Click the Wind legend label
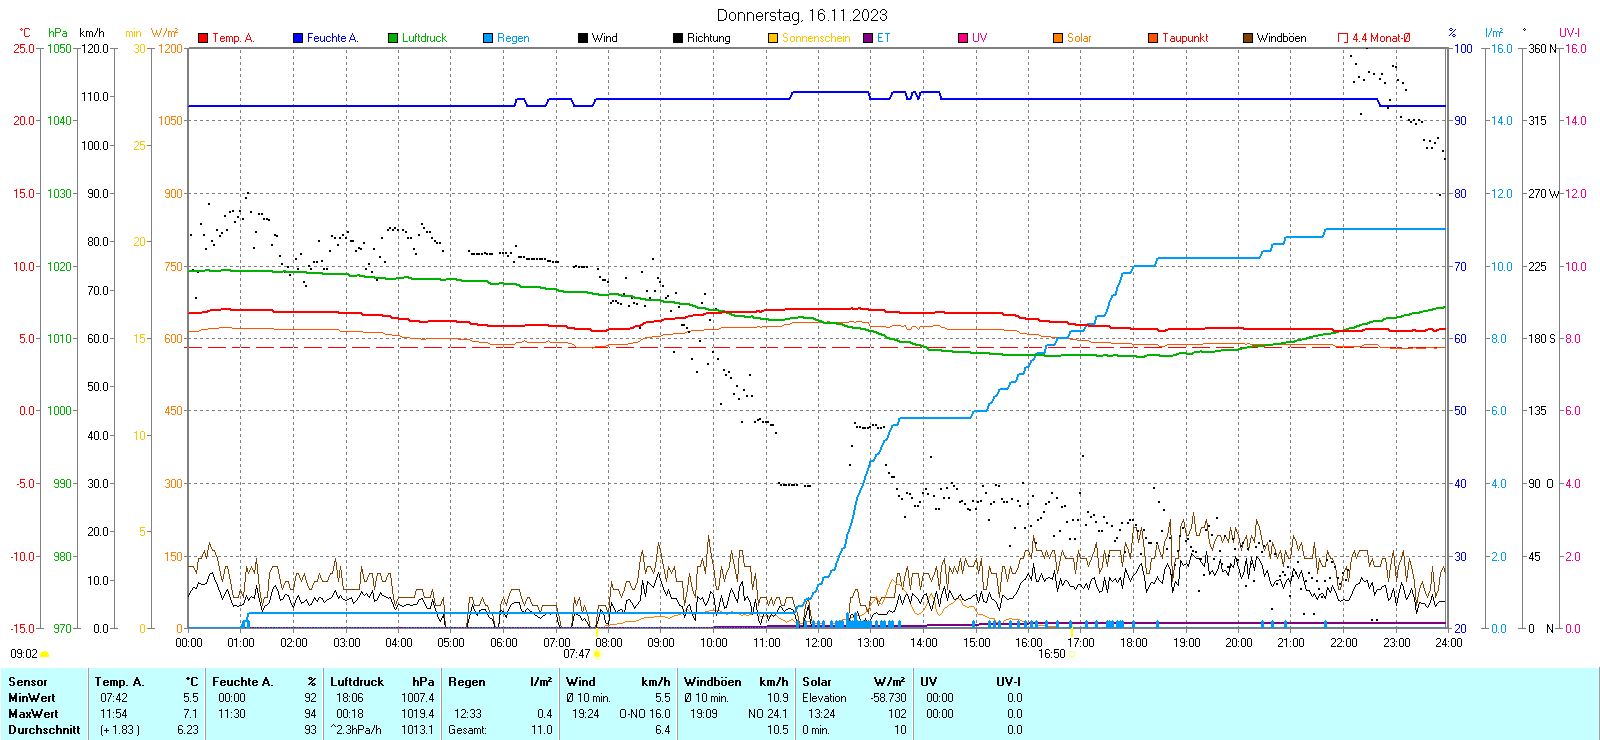Screen dimensions: 1600x740 [x=604, y=38]
